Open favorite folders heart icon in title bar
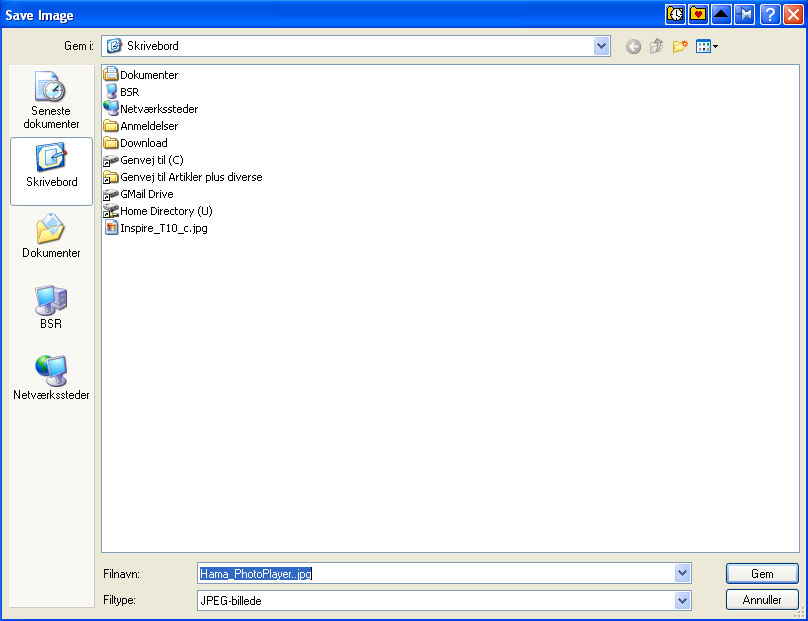Screen dimensions: 808x621 tap(698, 14)
